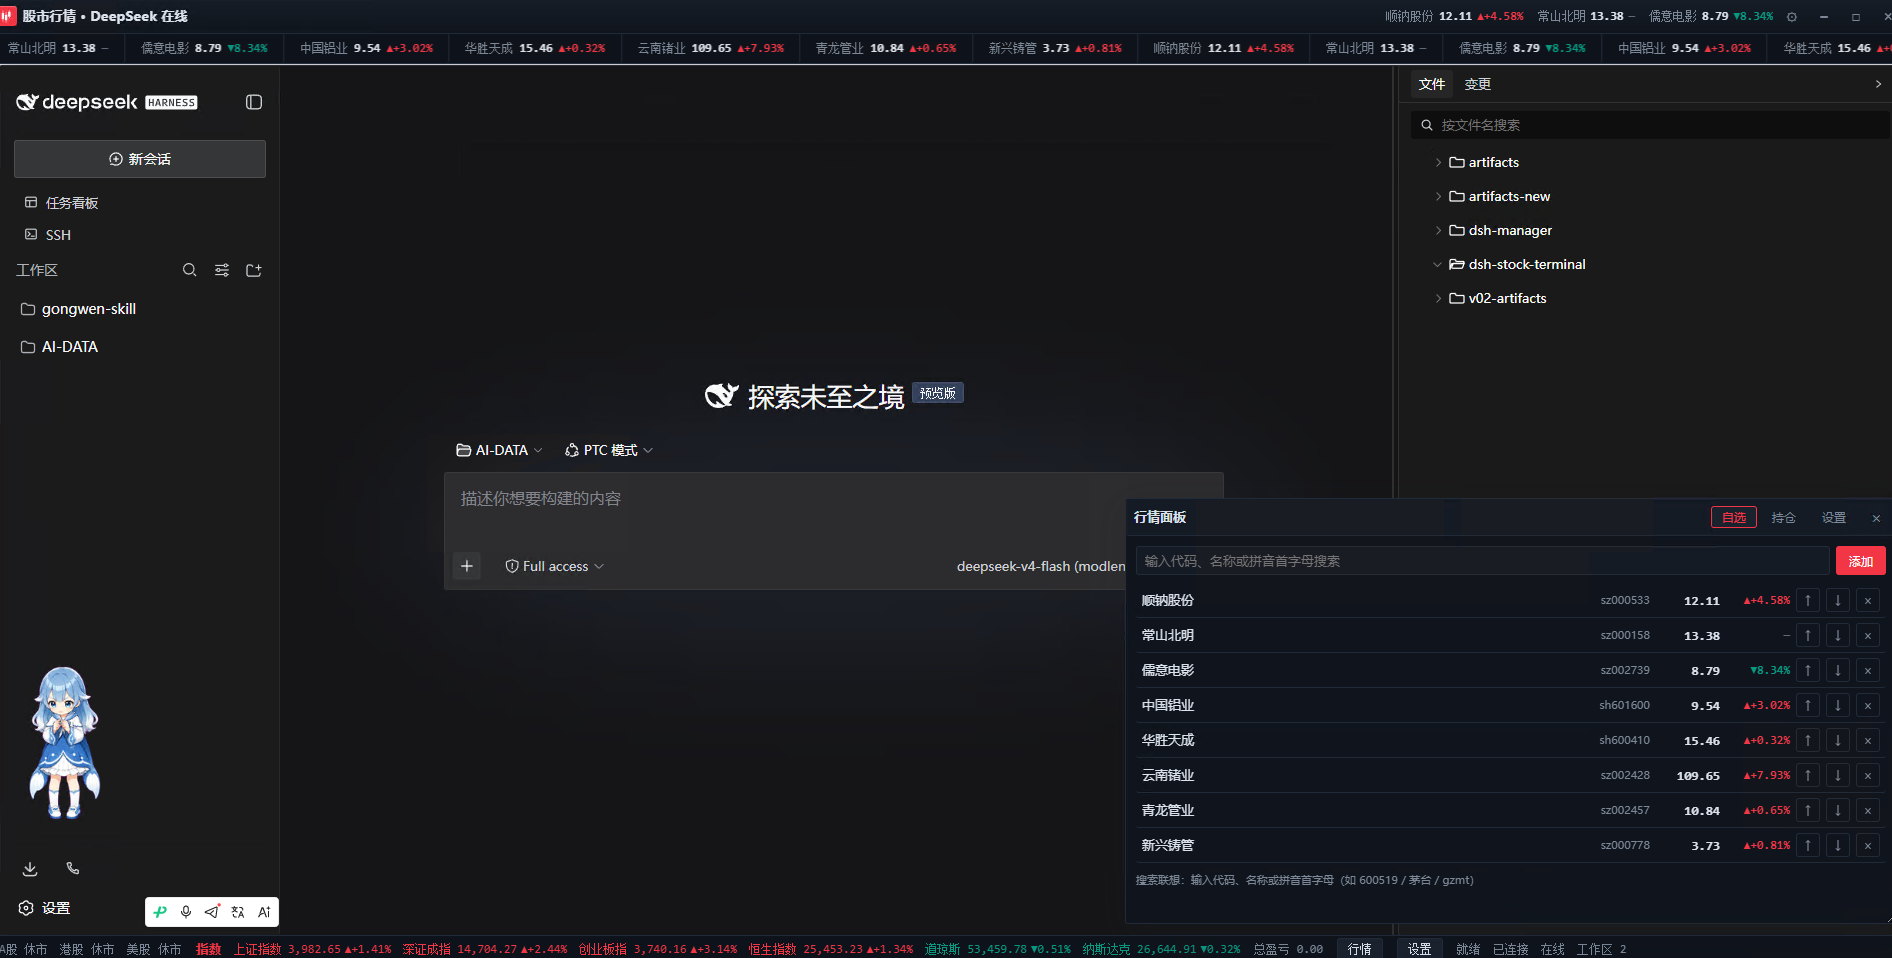1892x958 pixels.
Task: Select the 设置 tab in 行情面板
Action: 1834,517
